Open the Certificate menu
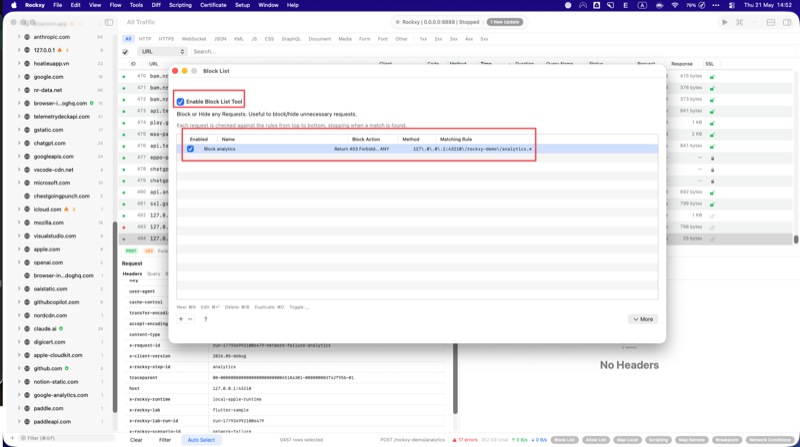The width and height of the screenshot is (800, 447). tap(213, 5)
